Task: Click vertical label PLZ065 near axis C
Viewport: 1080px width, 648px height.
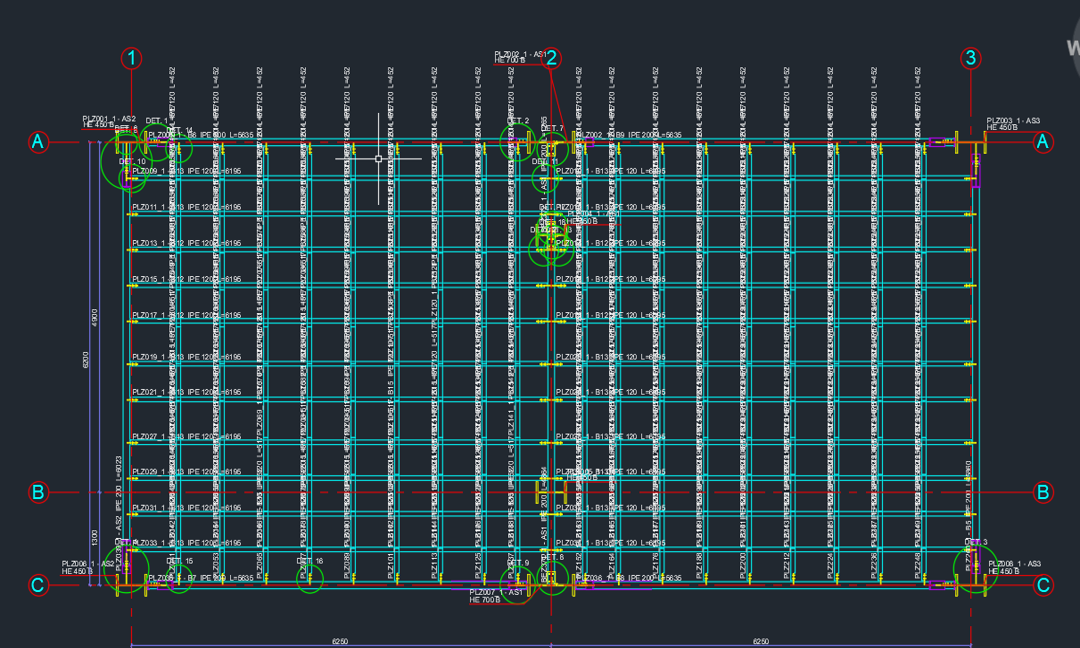Action: (x=260, y=565)
